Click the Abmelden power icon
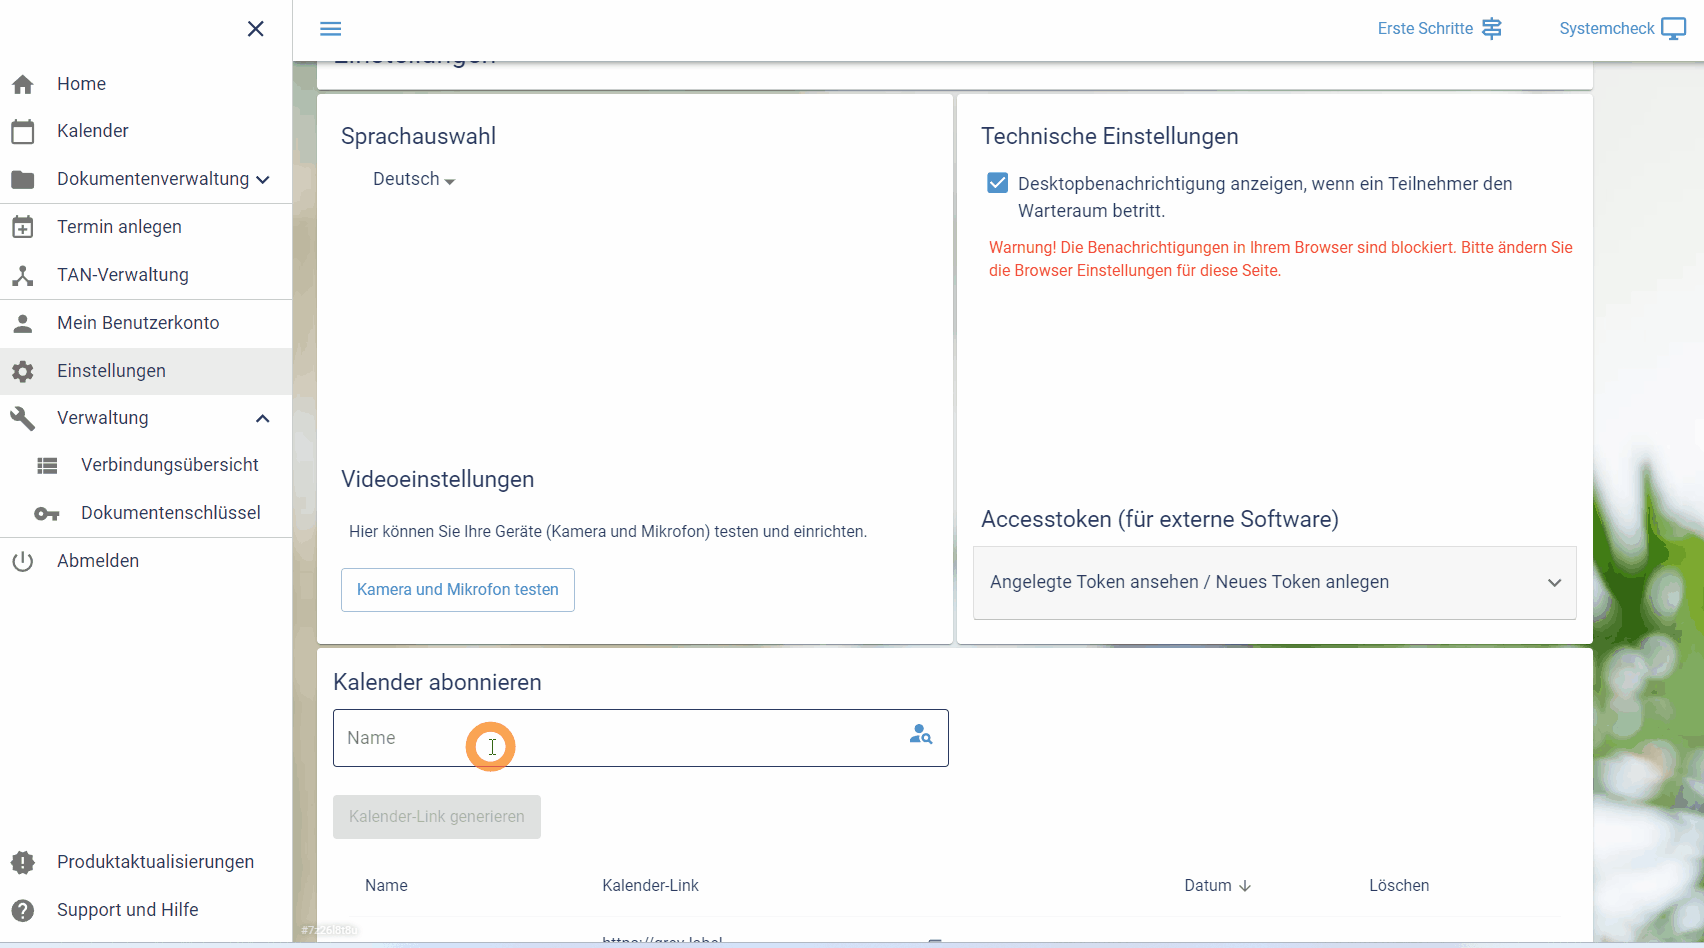 [22, 560]
